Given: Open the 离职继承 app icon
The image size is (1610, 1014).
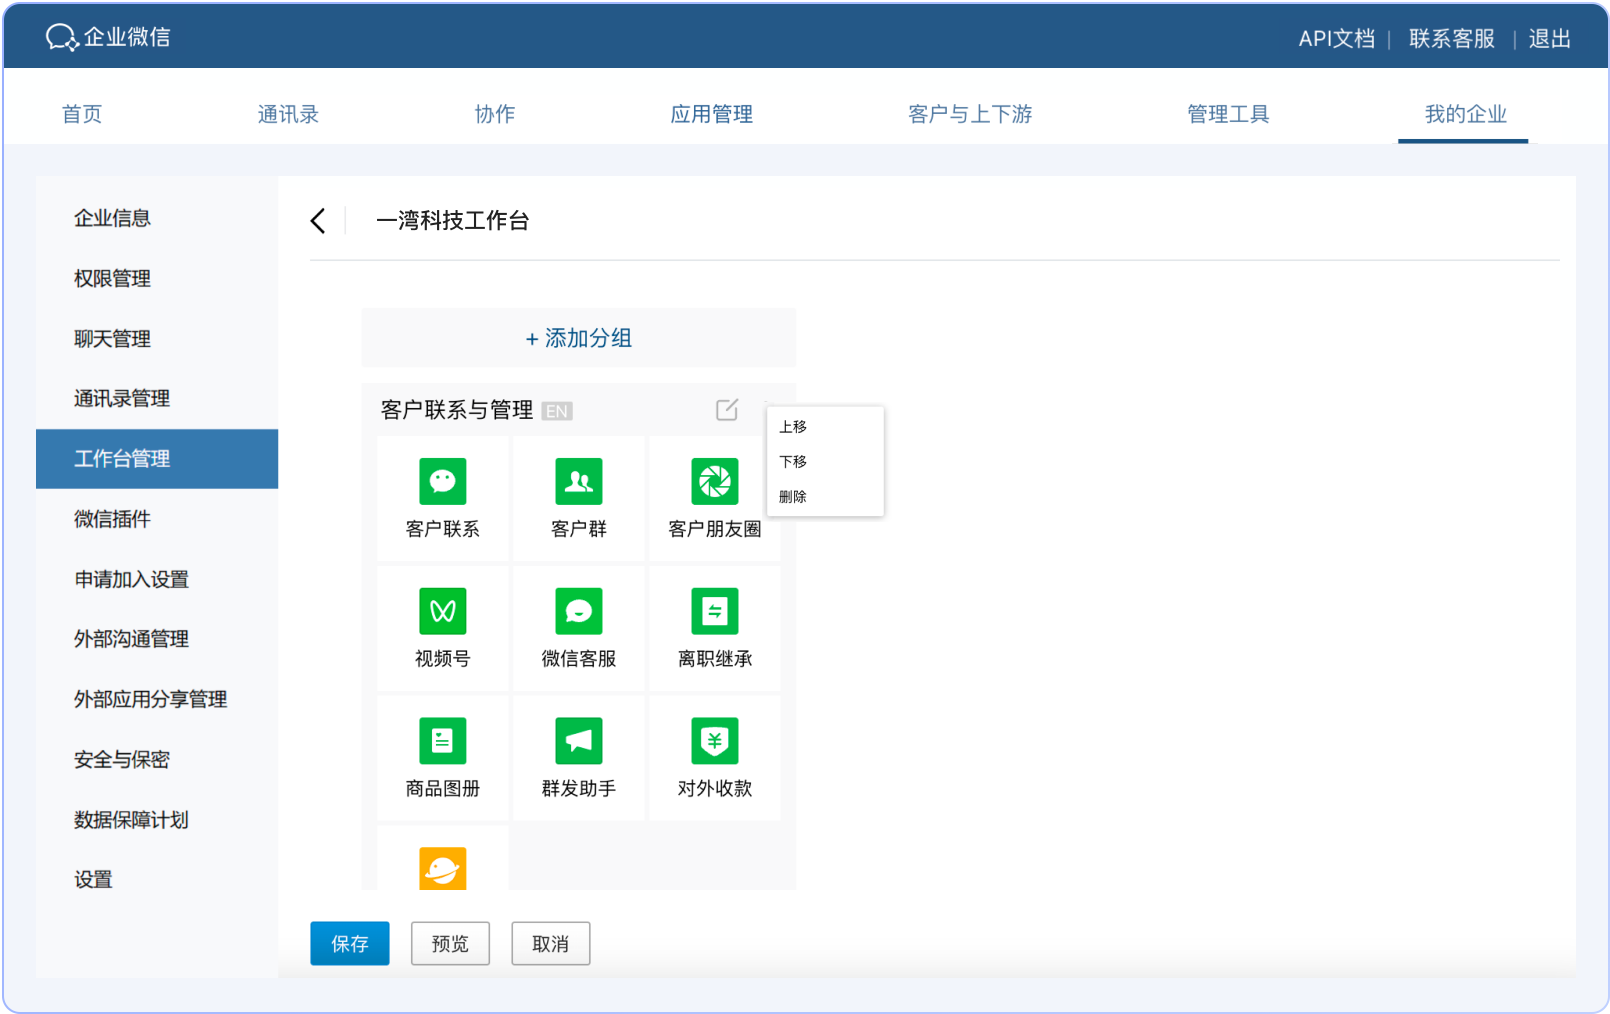Looking at the screenshot, I should [x=715, y=611].
